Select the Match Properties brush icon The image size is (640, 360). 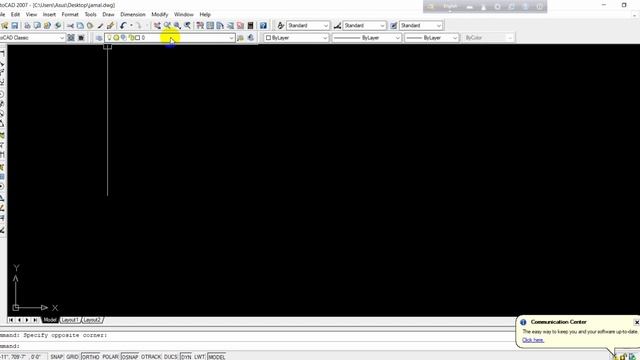(100, 25)
